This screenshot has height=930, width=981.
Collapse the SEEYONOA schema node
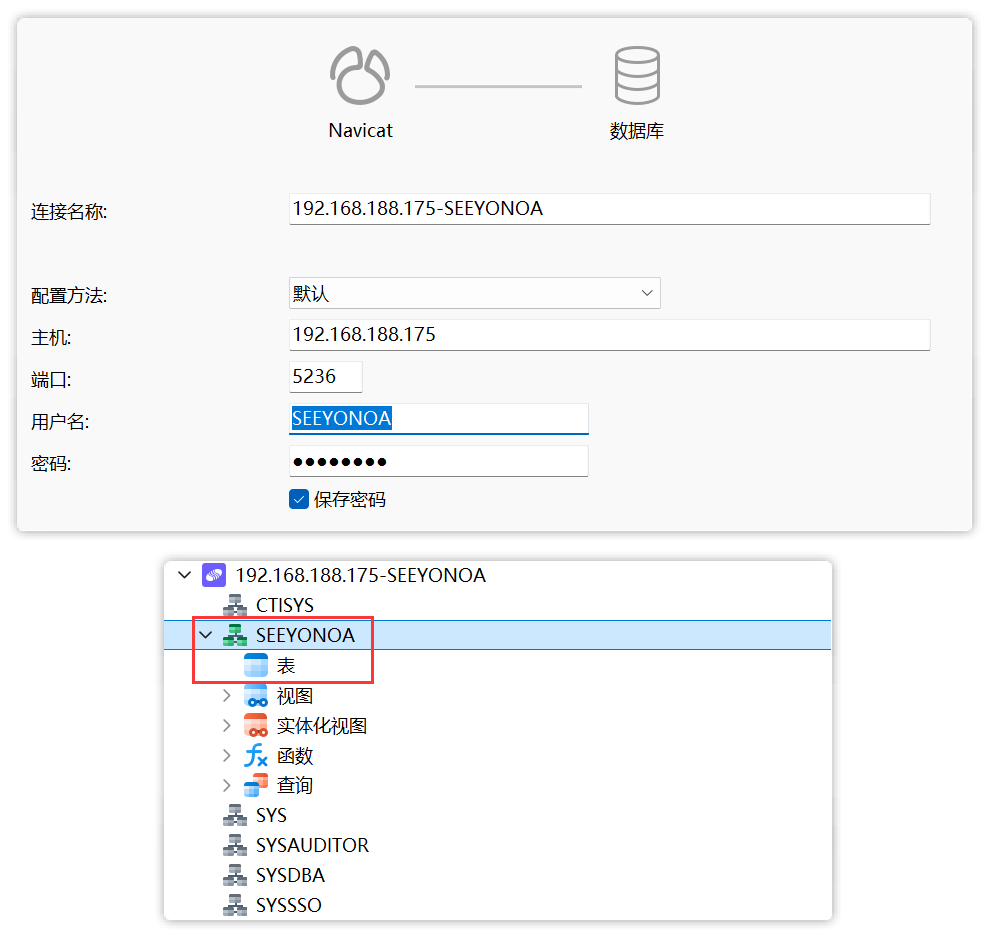[206, 635]
